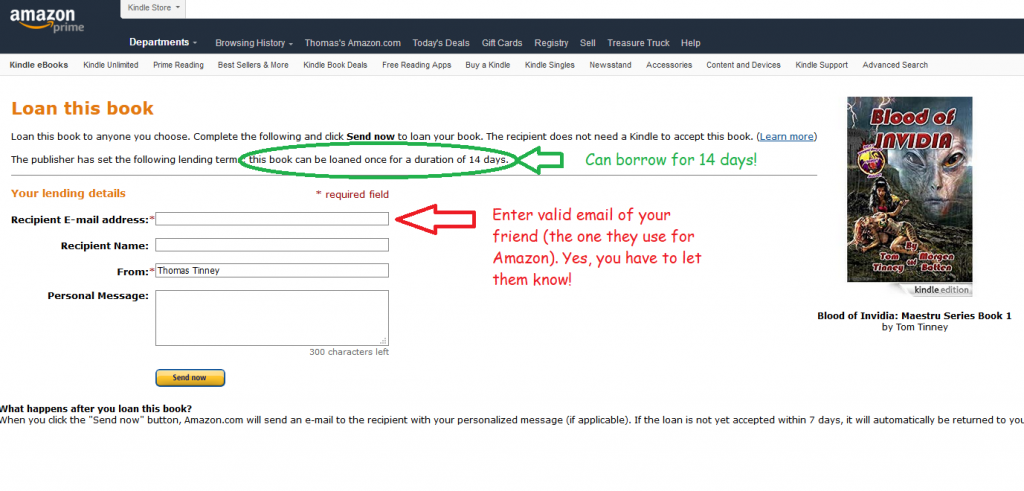
Task: Open Prime Reading section
Action: [x=178, y=65]
